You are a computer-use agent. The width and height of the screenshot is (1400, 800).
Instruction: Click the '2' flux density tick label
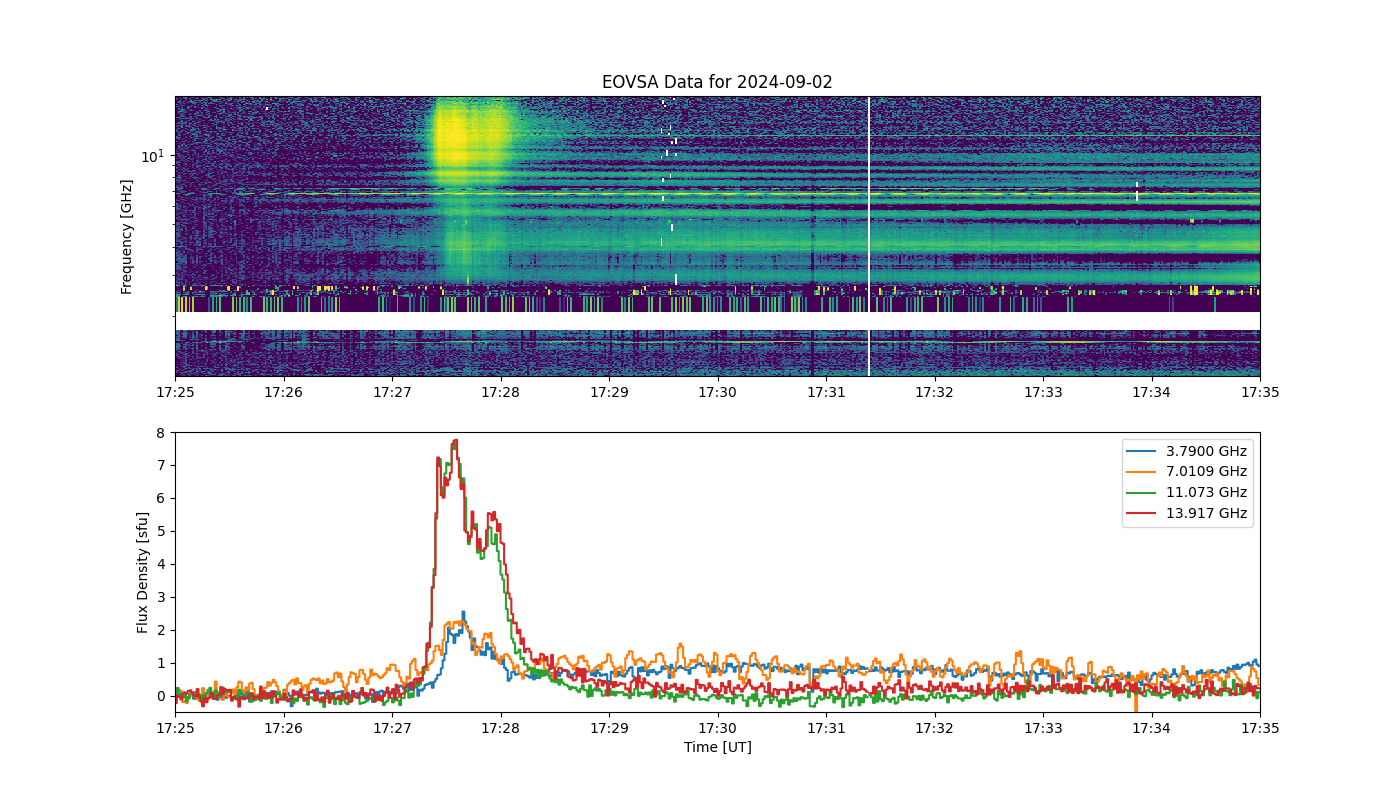160,630
